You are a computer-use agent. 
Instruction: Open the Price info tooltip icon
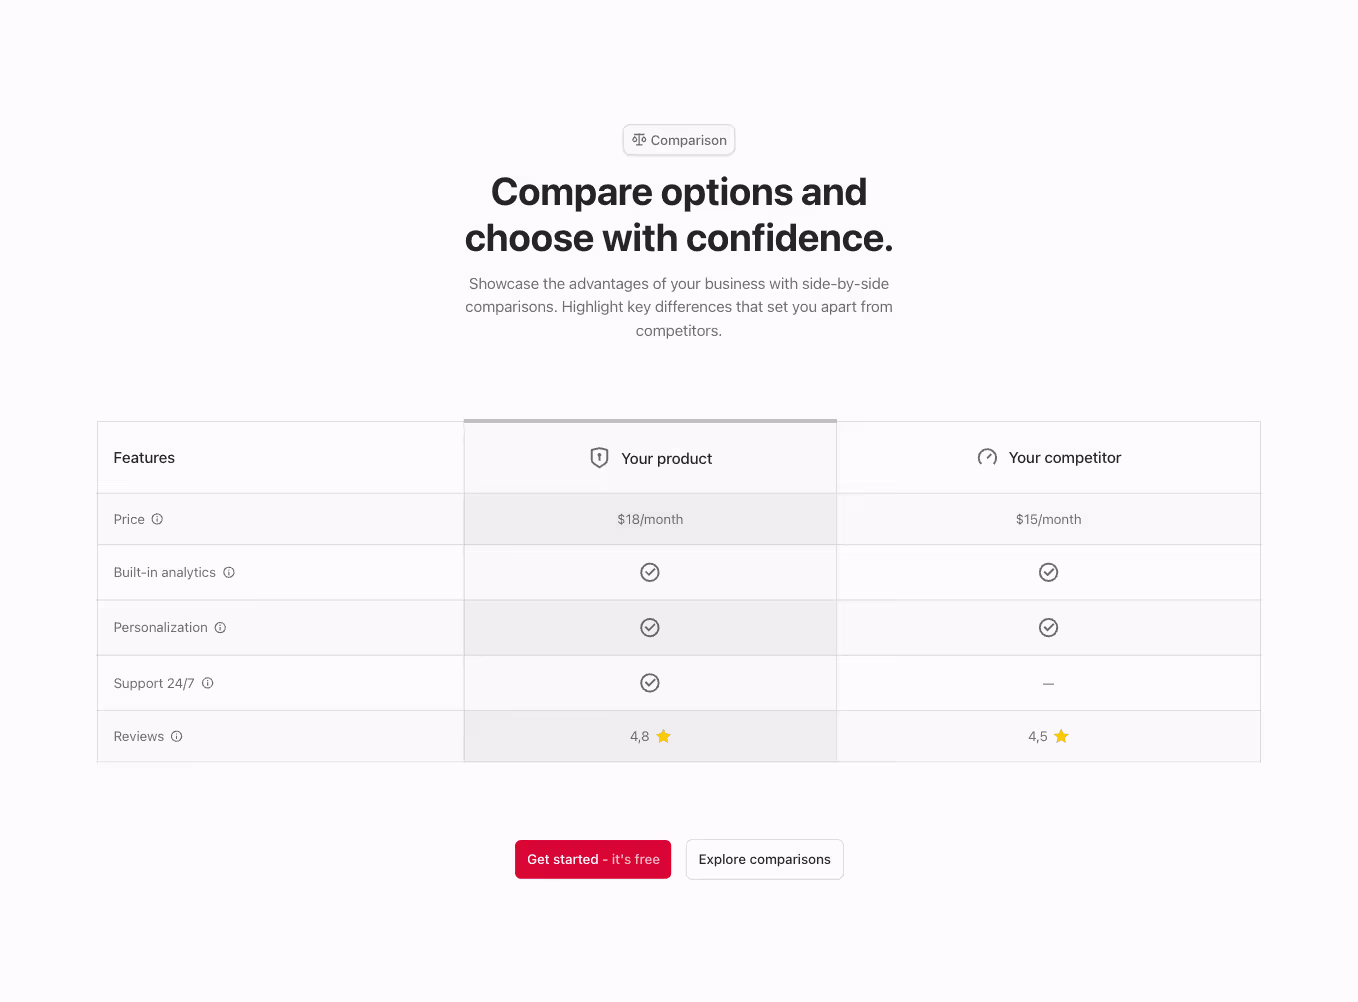coord(157,519)
